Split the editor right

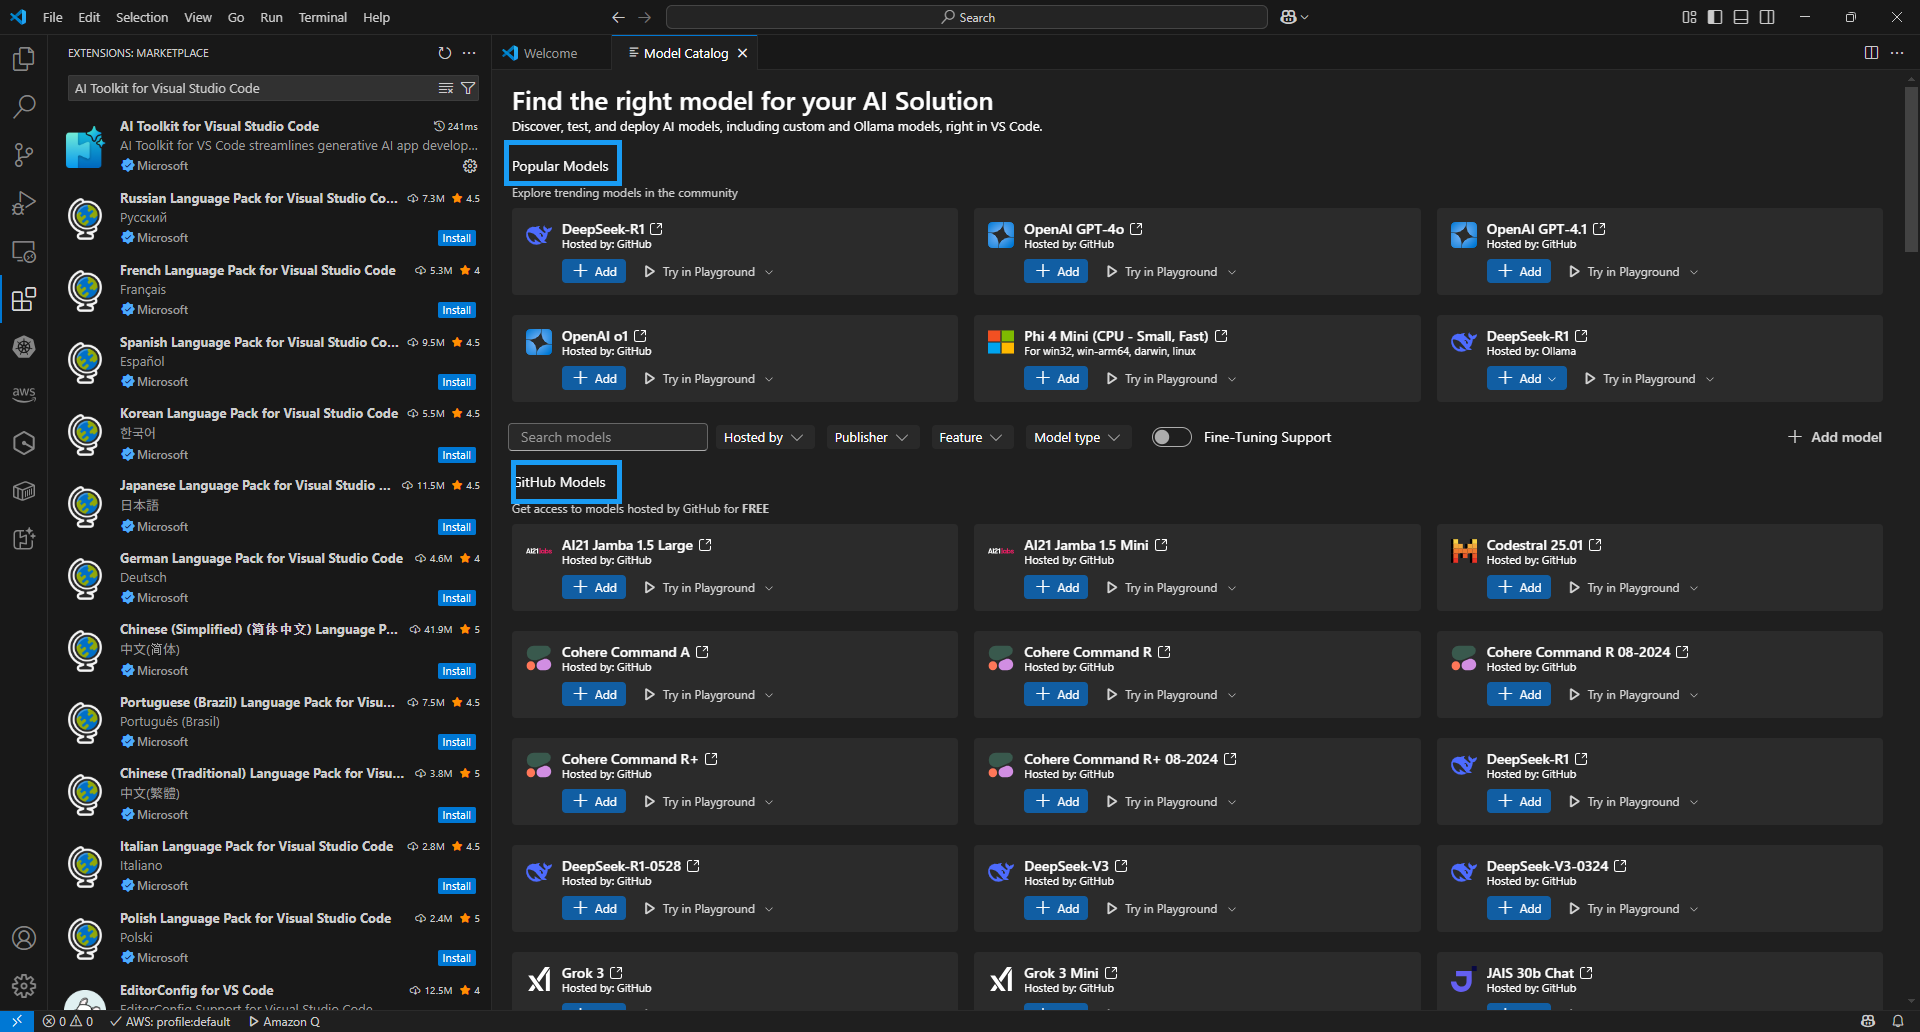pyautogui.click(x=1871, y=53)
